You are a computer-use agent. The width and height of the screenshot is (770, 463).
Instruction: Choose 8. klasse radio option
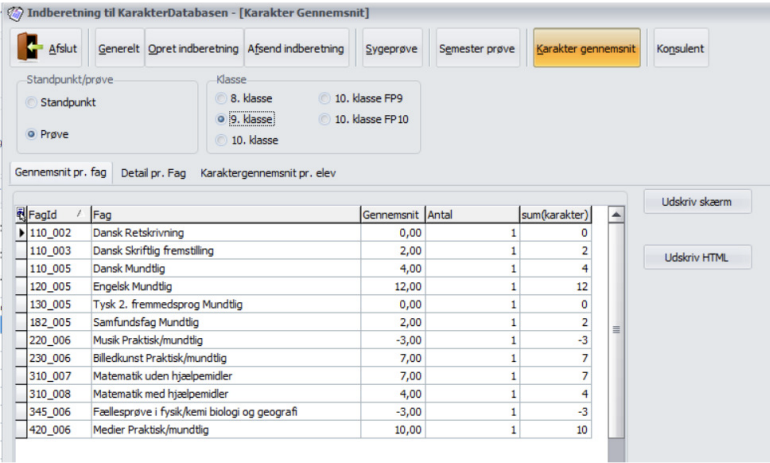coord(221,98)
